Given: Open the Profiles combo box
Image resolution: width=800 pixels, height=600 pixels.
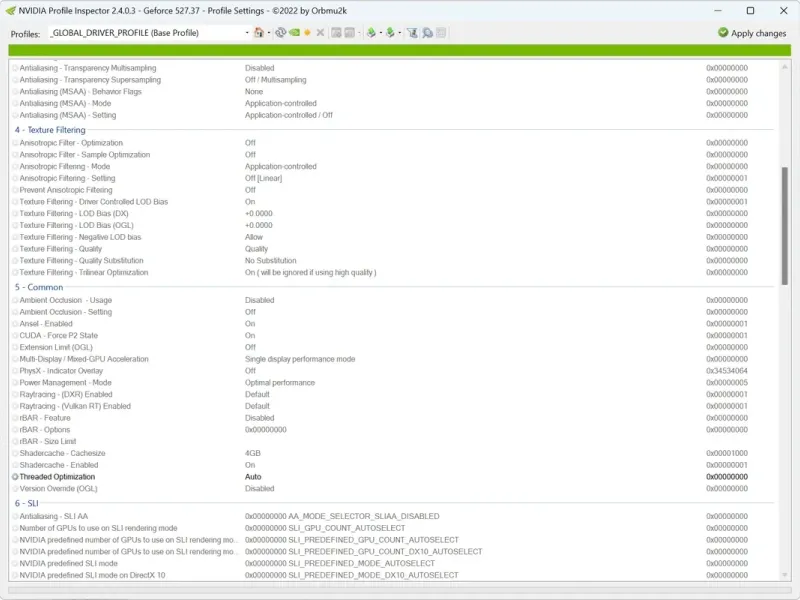Looking at the screenshot, I should tap(149, 33).
